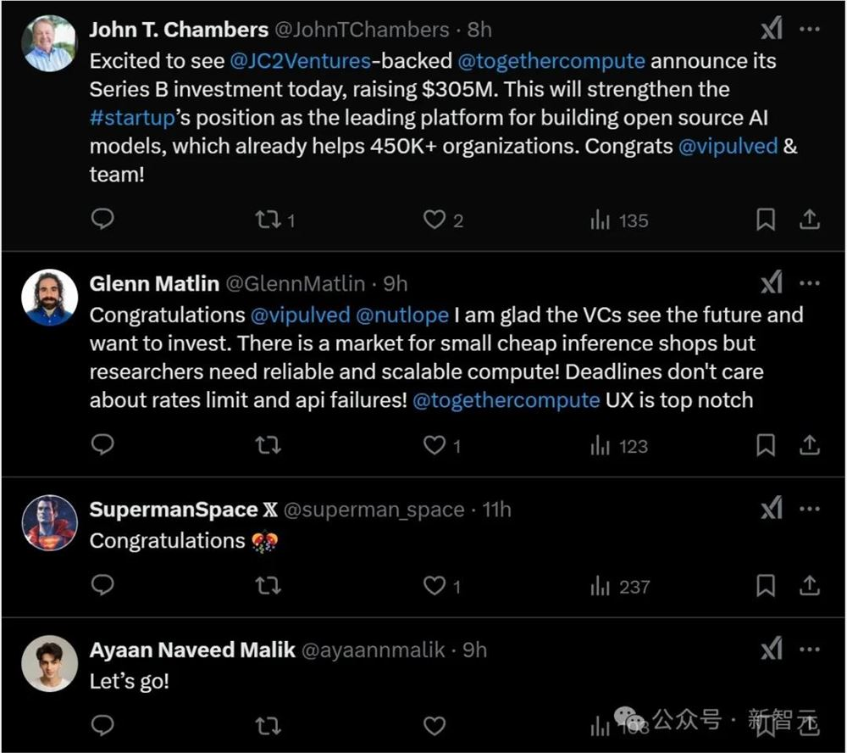
Task: Retweet John T. Chambers' Series B post
Action: pyautogui.click(x=267, y=219)
